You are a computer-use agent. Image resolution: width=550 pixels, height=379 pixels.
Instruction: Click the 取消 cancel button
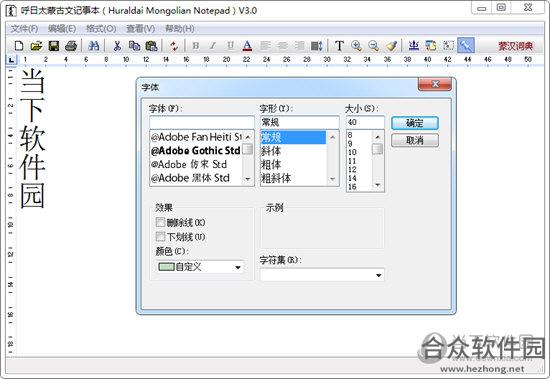coord(415,140)
